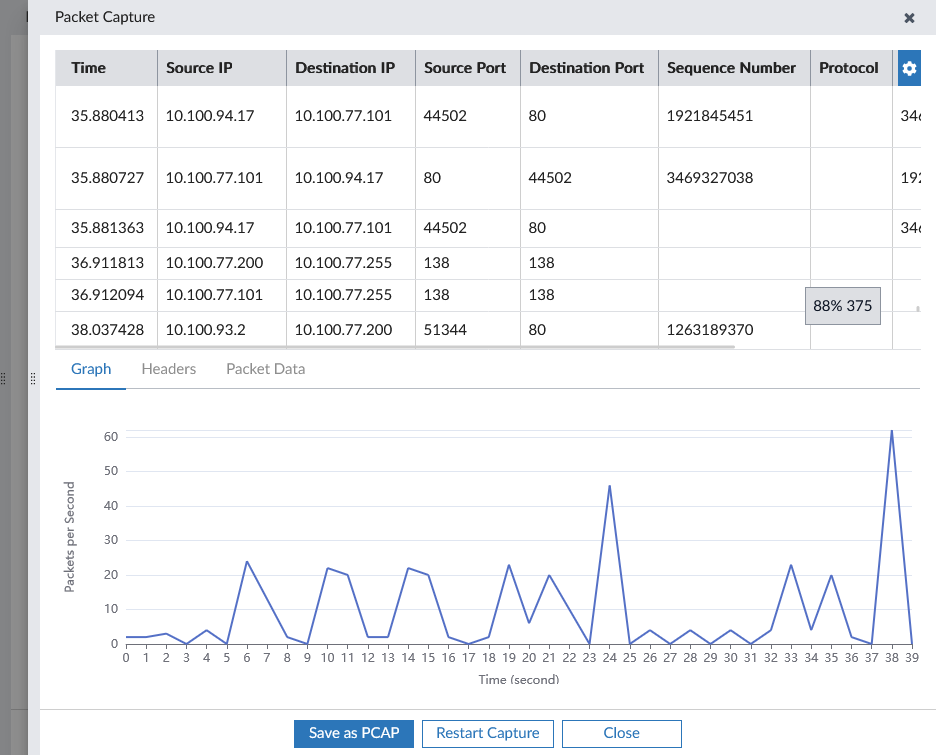The width and height of the screenshot is (937, 755).
Task: Click the tallest spike near 38 seconds on graph
Action: tap(893, 432)
